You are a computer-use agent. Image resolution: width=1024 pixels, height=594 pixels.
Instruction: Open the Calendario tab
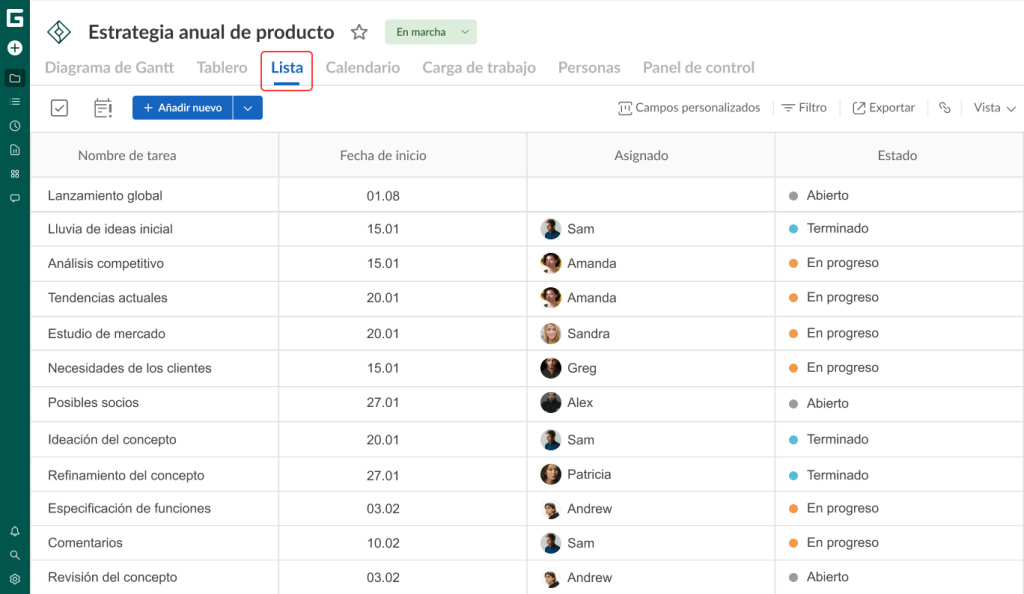(362, 67)
